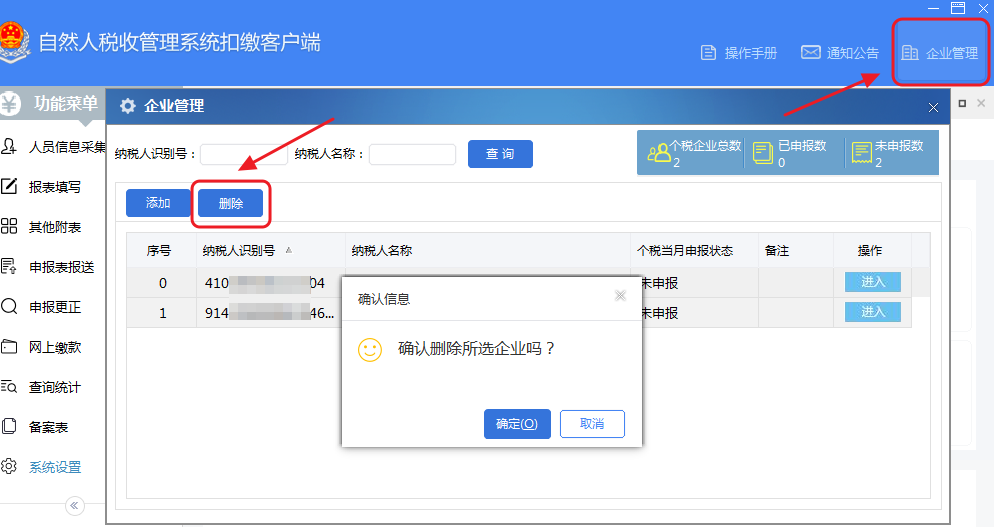Open the 操作手册 manual icon
994x527 pixels.
tap(708, 53)
